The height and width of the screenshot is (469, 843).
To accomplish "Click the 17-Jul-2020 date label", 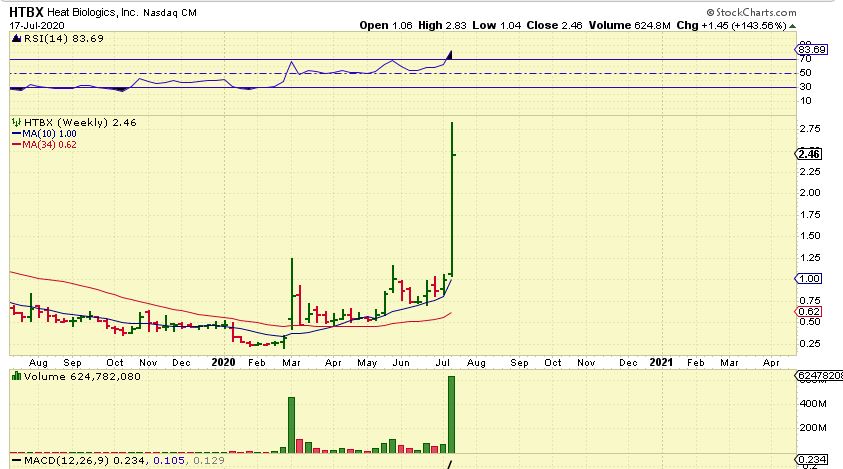I will (28, 25).
